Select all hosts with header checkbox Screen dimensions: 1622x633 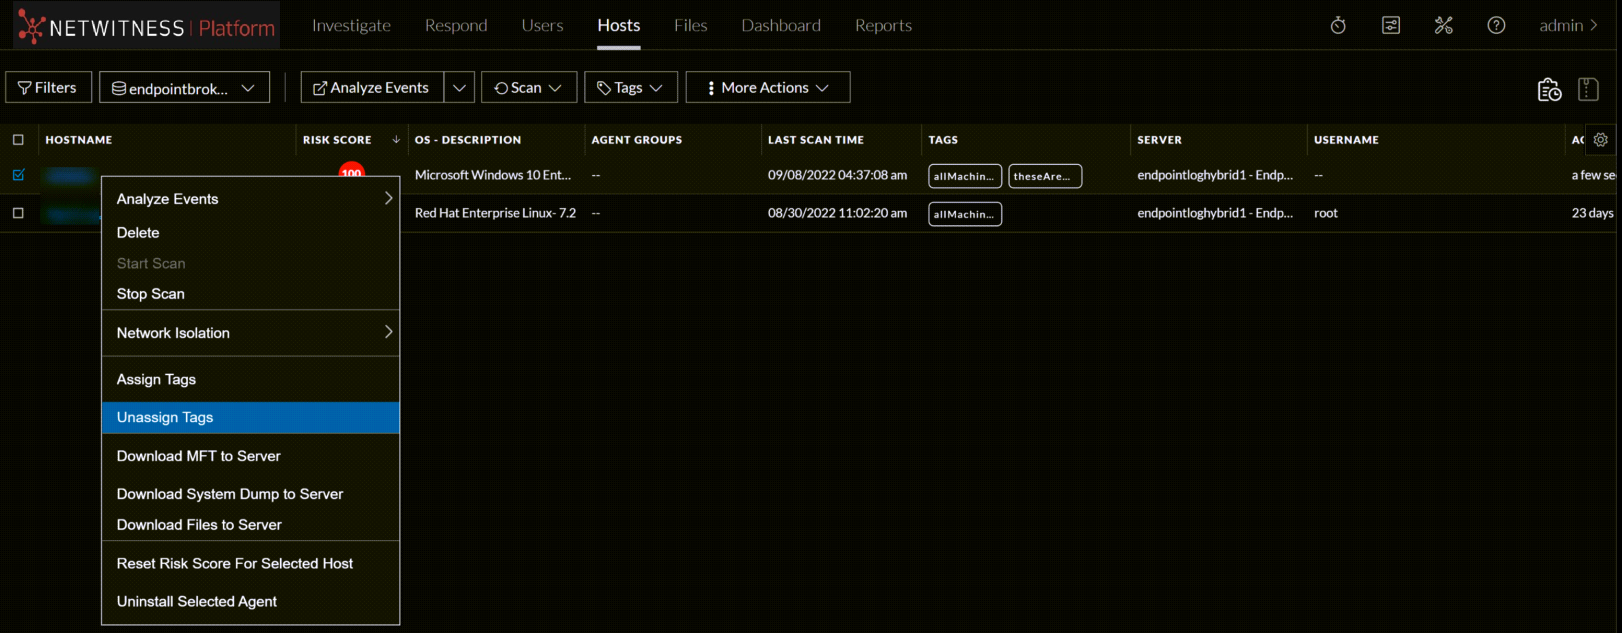coord(18,140)
